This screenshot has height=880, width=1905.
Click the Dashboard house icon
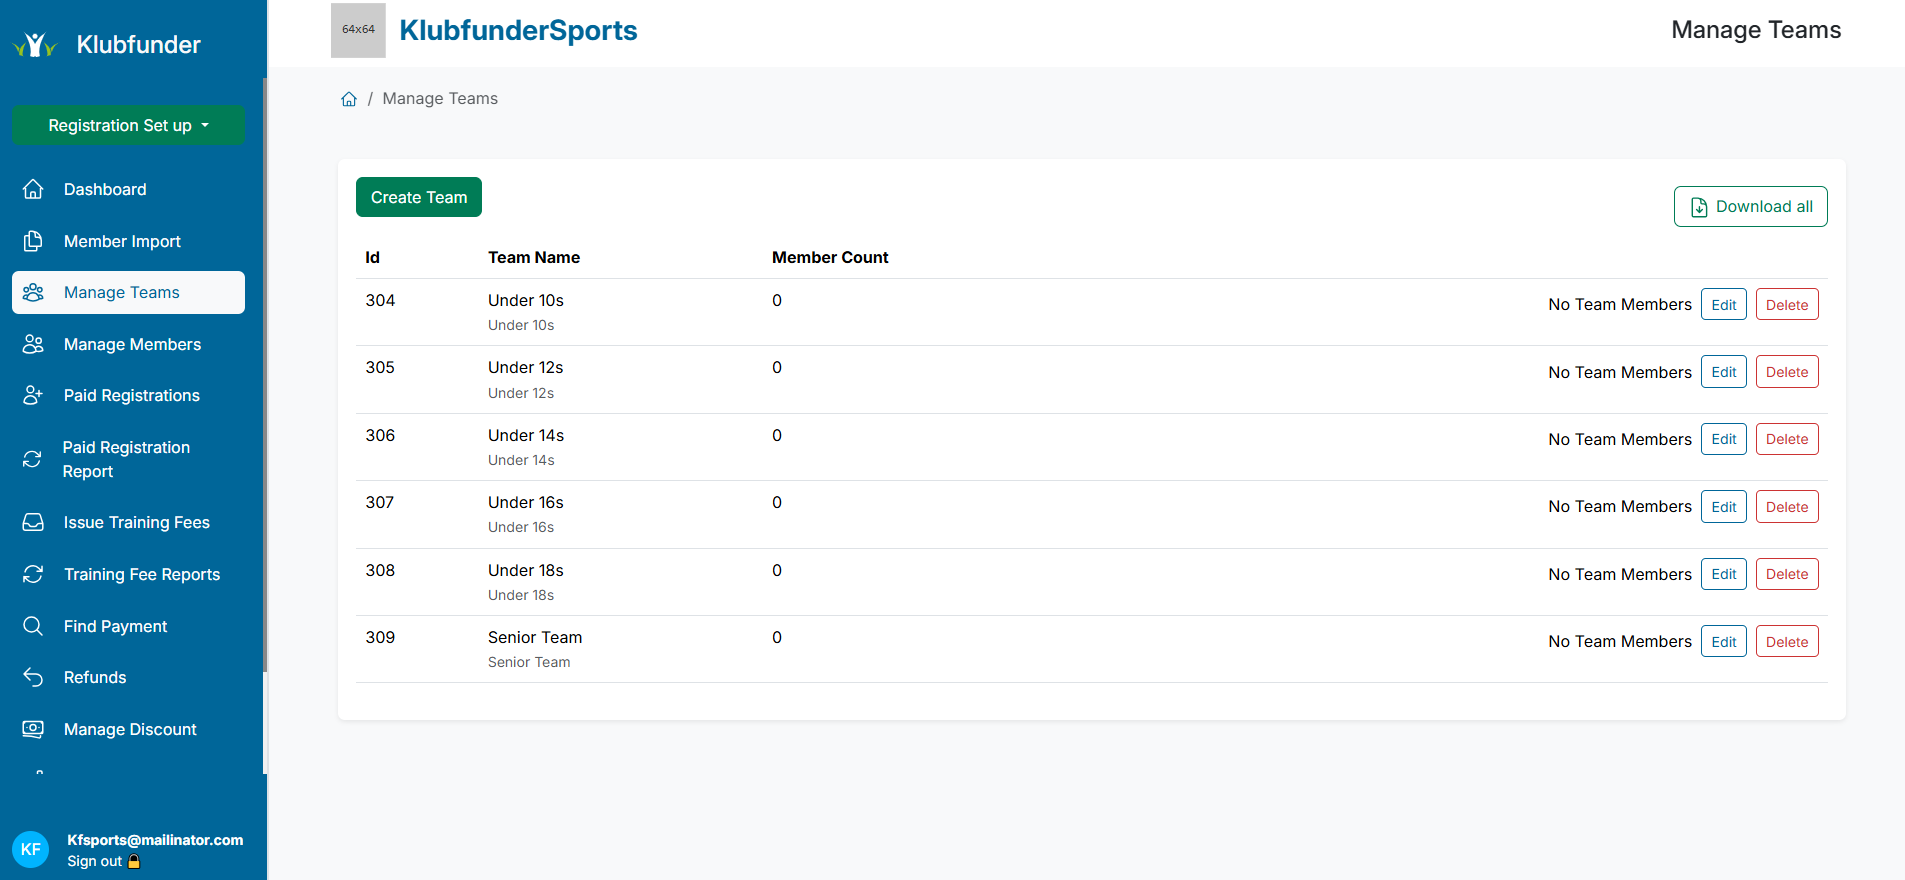tap(33, 189)
